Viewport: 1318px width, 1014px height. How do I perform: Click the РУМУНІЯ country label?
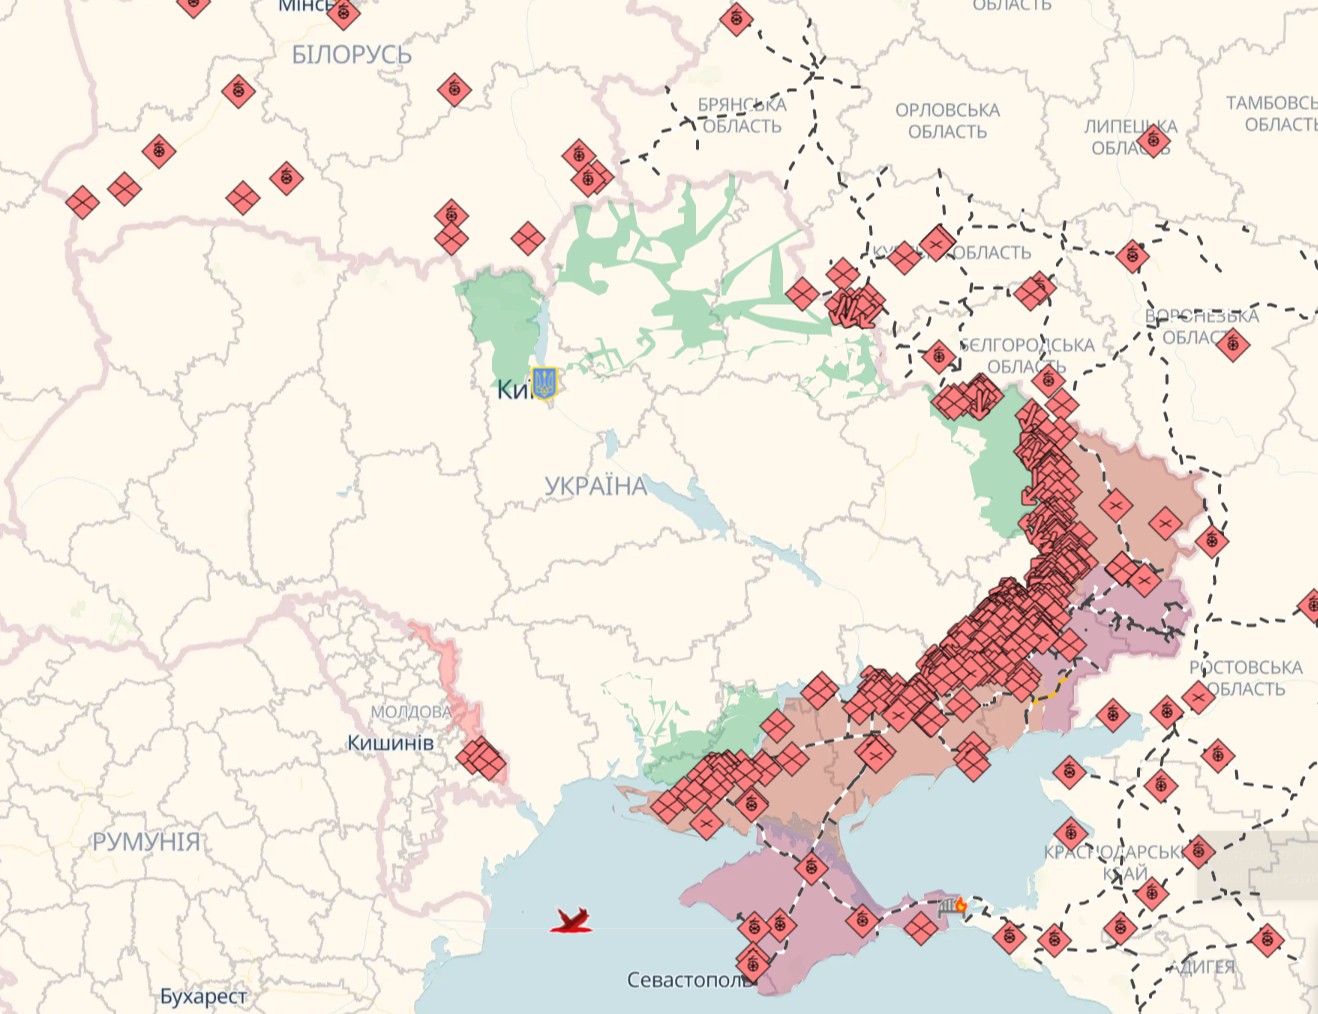(x=146, y=842)
